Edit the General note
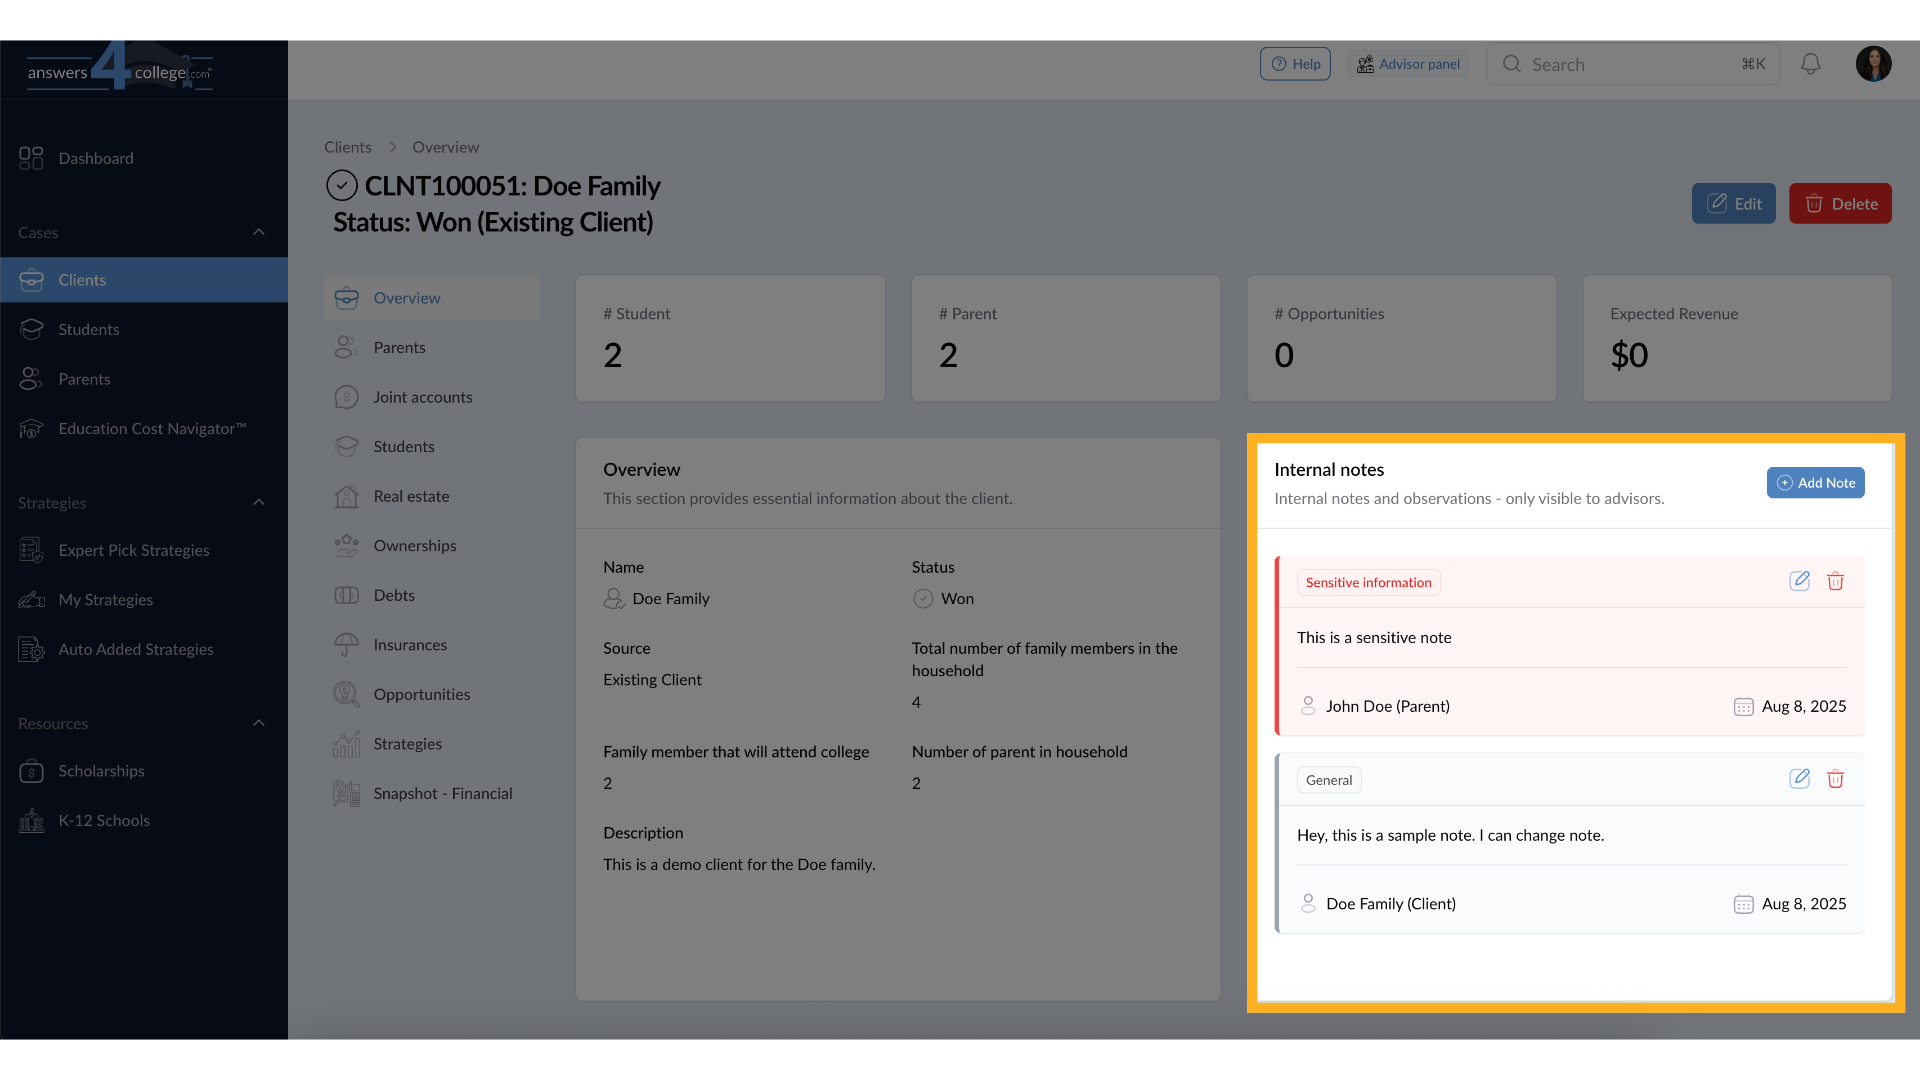Screen dimensions: 1920x1080 tap(1799, 779)
